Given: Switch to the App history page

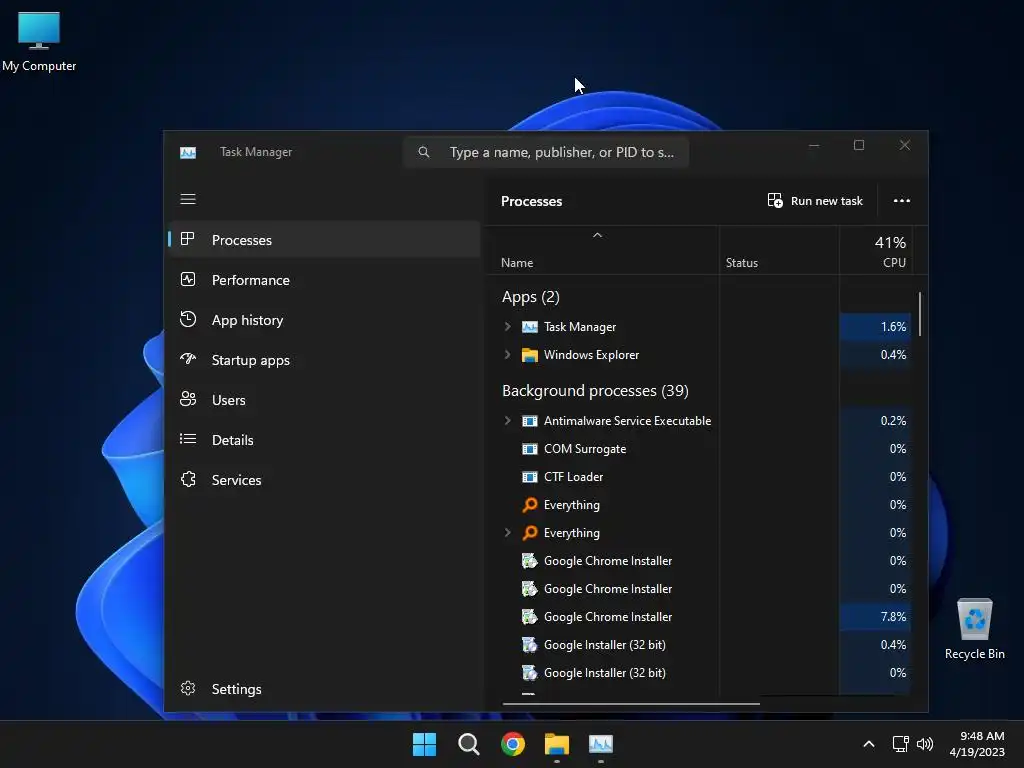Looking at the screenshot, I should pos(325,320).
